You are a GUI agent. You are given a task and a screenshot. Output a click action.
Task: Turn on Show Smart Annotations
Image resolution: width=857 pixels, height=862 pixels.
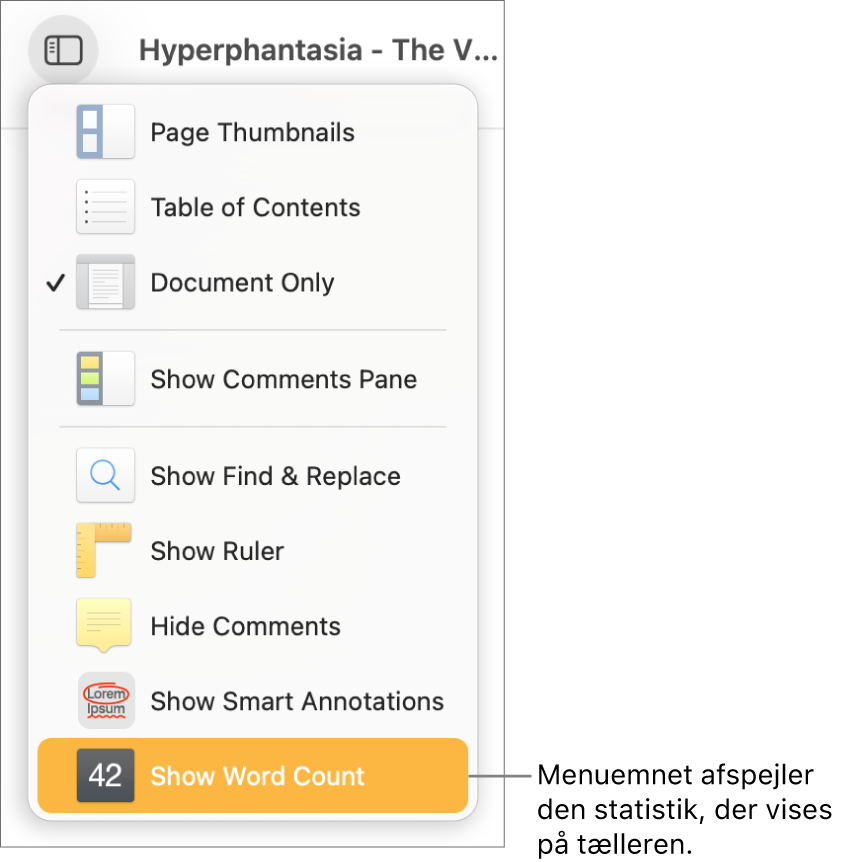pos(297,701)
